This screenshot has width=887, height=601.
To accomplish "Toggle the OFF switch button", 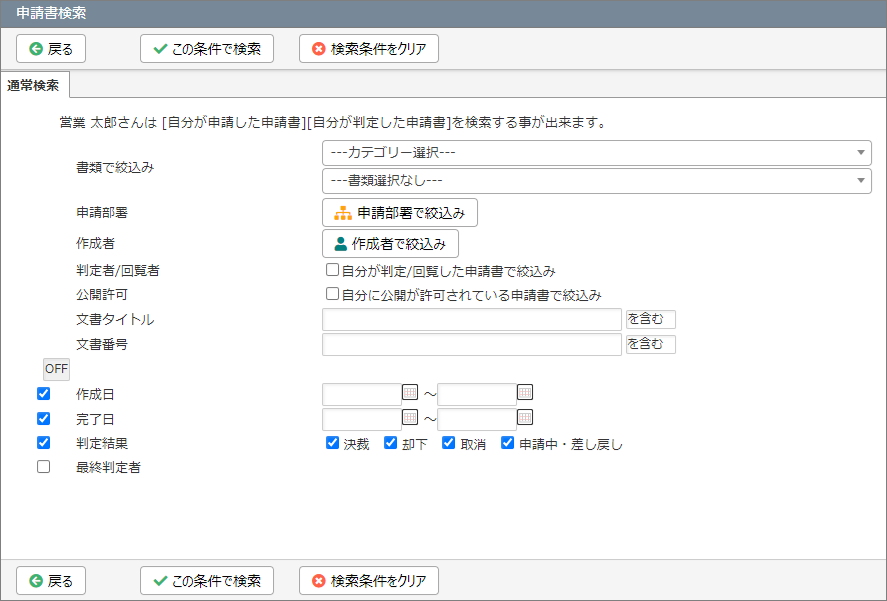I will (57, 369).
